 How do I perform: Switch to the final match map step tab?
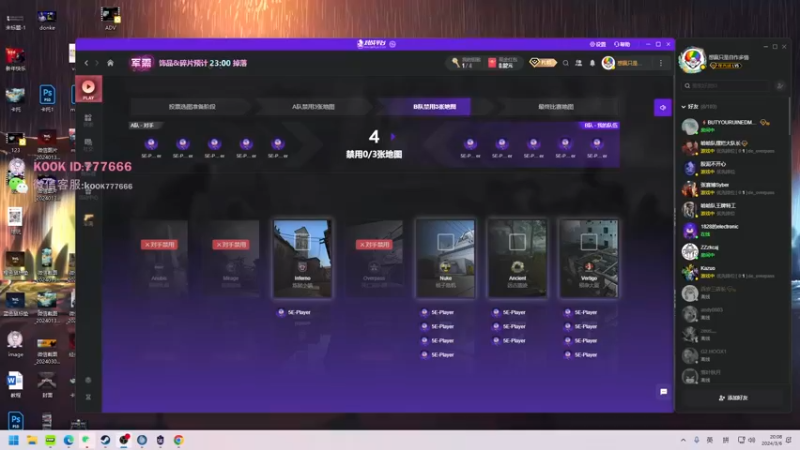pos(556,107)
